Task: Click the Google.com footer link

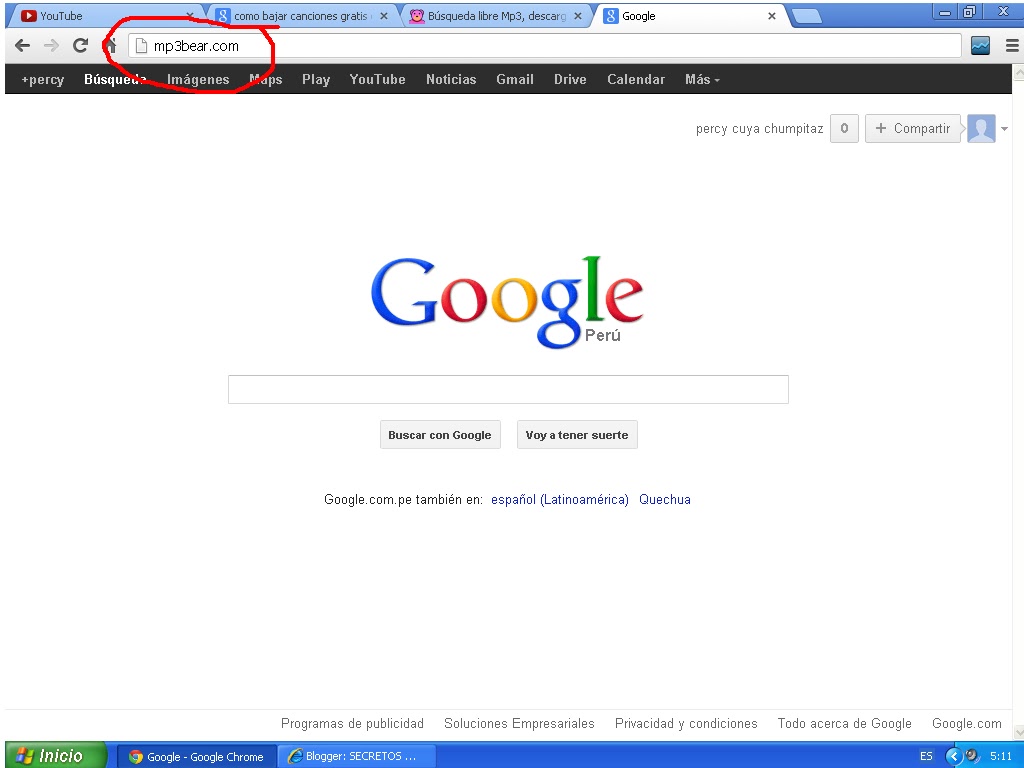Action: [x=967, y=724]
